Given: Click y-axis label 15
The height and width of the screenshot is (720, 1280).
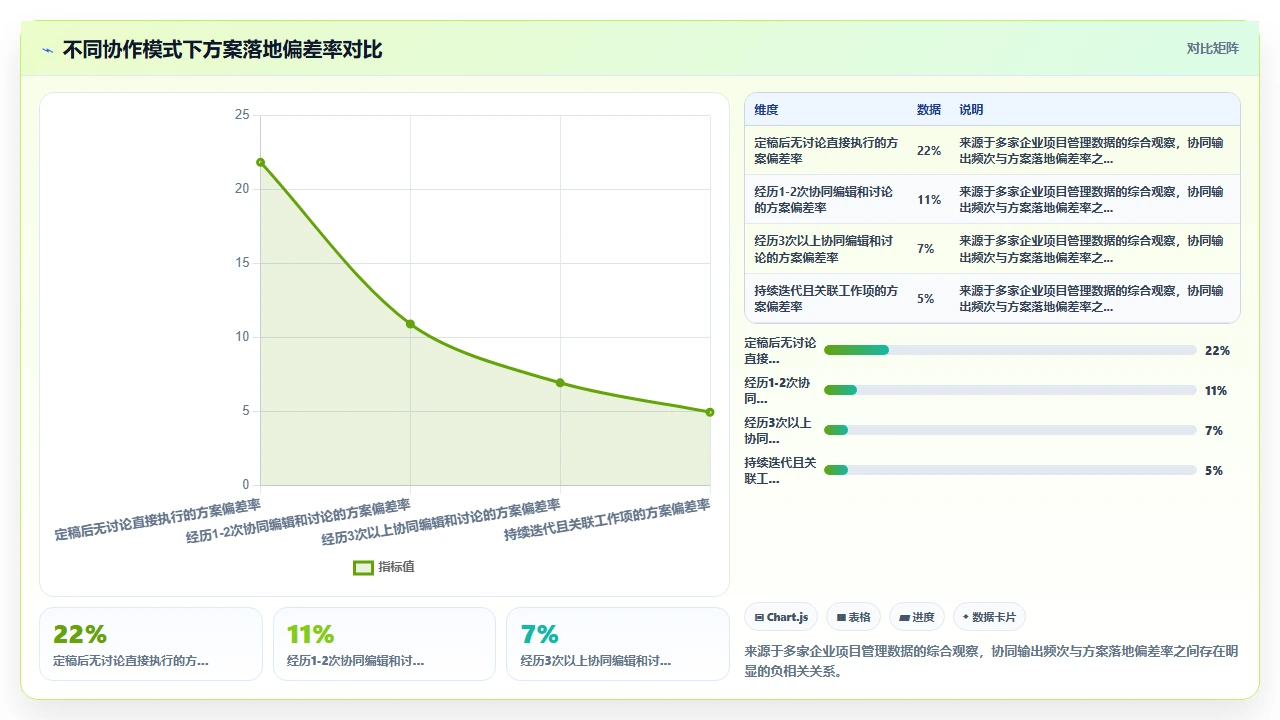Looking at the screenshot, I should (x=242, y=263).
